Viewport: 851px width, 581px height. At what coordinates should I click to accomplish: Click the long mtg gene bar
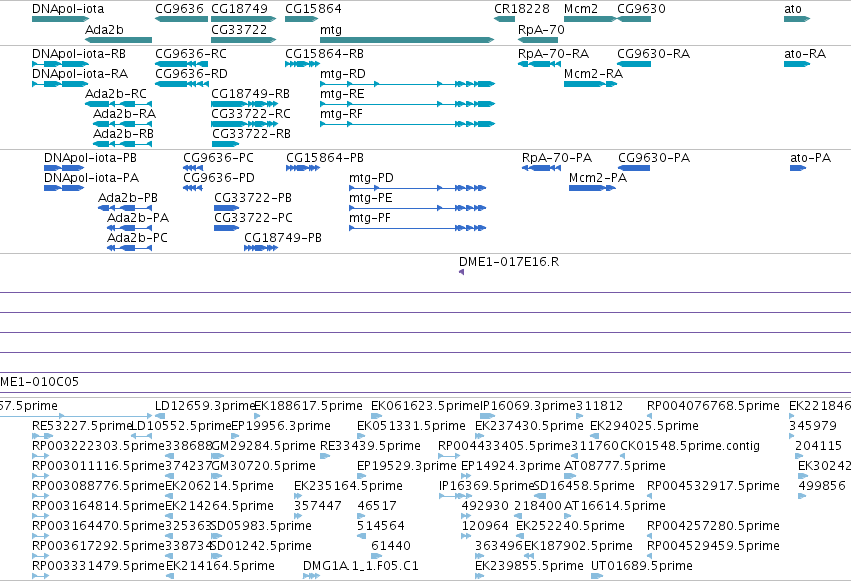pyautogui.click(x=407, y=40)
